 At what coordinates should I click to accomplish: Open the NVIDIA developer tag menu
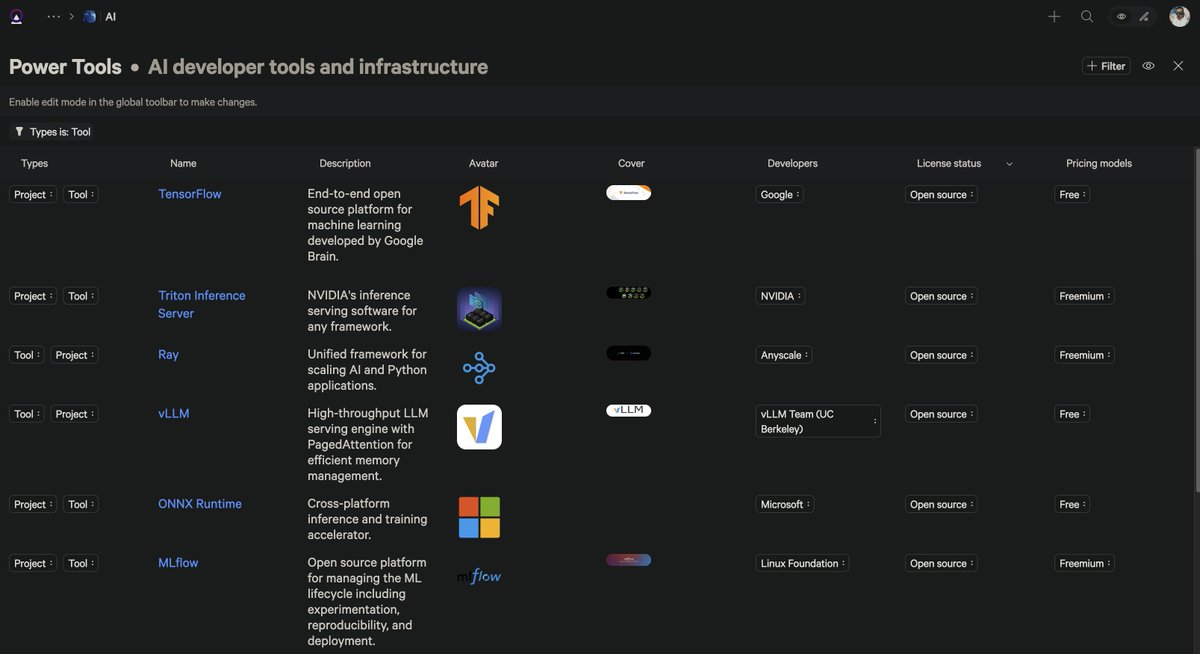[x=781, y=296]
